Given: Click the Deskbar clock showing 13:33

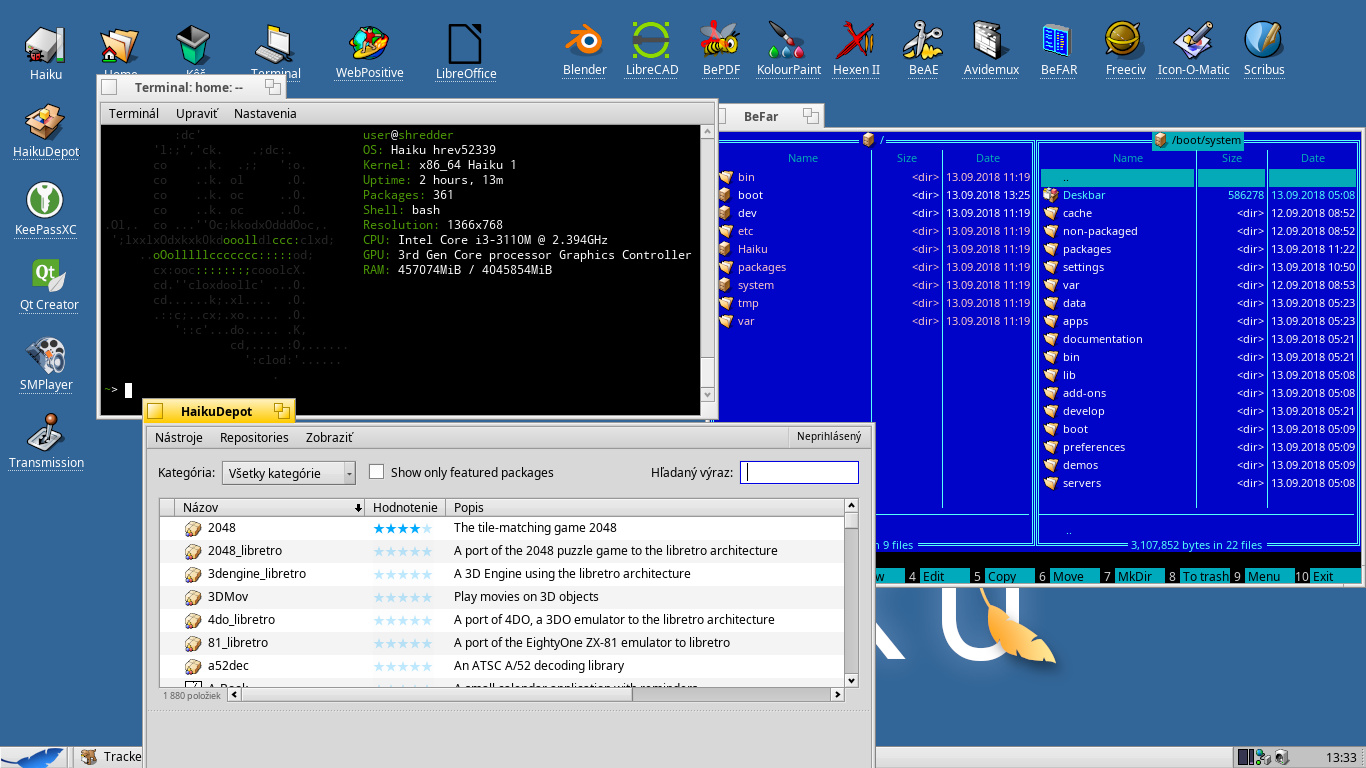Looking at the screenshot, I should (1340, 758).
